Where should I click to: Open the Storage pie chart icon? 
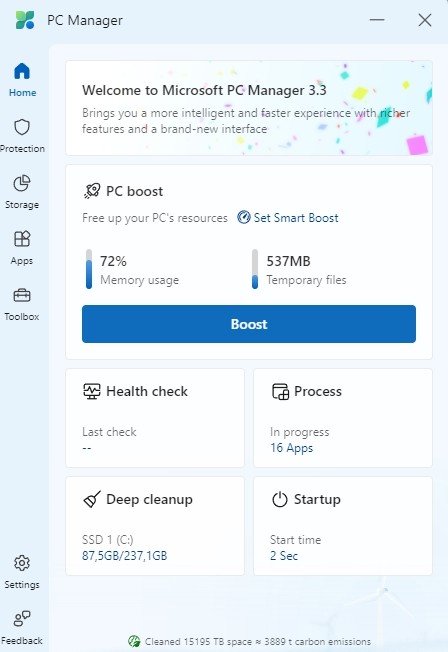coord(22,183)
